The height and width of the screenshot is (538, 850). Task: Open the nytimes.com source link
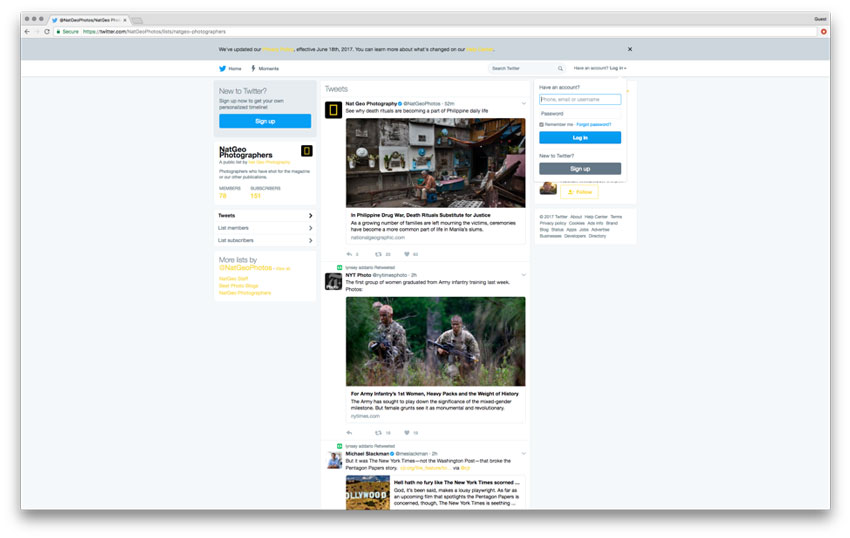(365, 416)
